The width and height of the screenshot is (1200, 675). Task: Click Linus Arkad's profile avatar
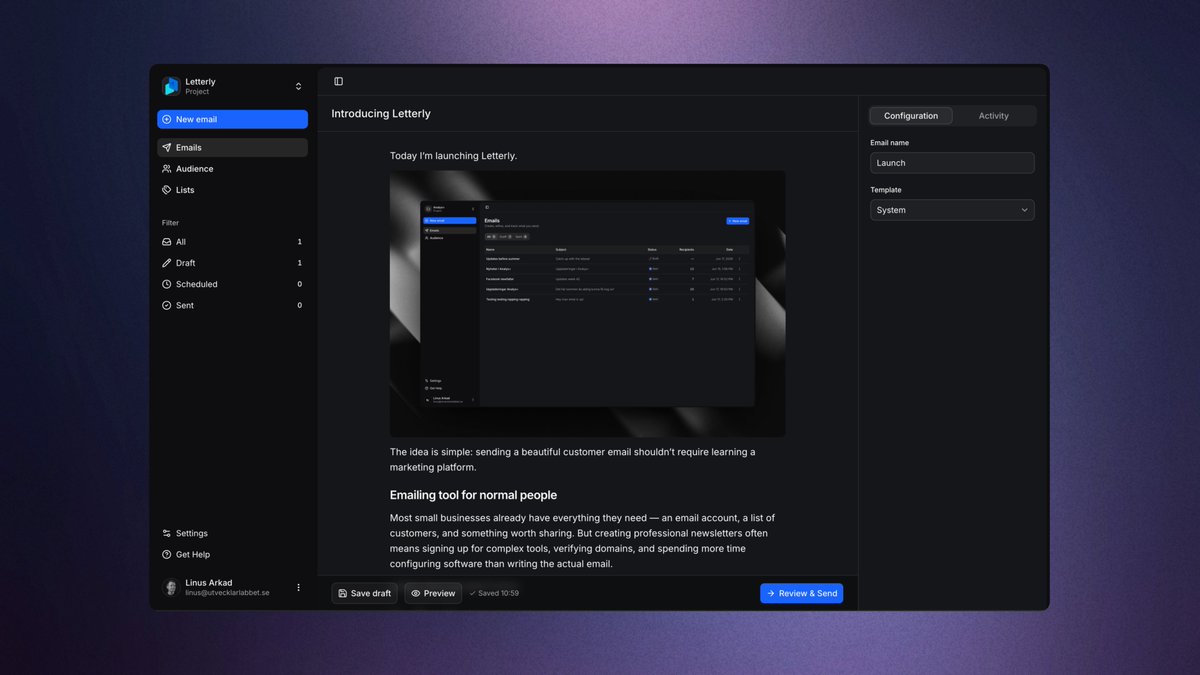pyautogui.click(x=171, y=587)
